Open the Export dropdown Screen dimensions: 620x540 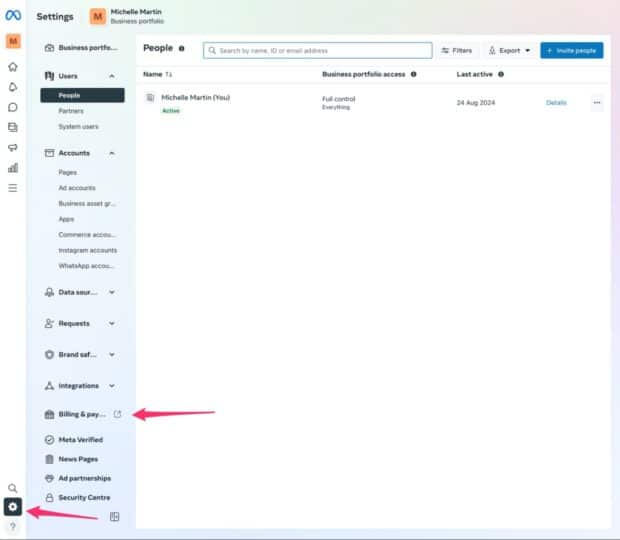click(509, 51)
